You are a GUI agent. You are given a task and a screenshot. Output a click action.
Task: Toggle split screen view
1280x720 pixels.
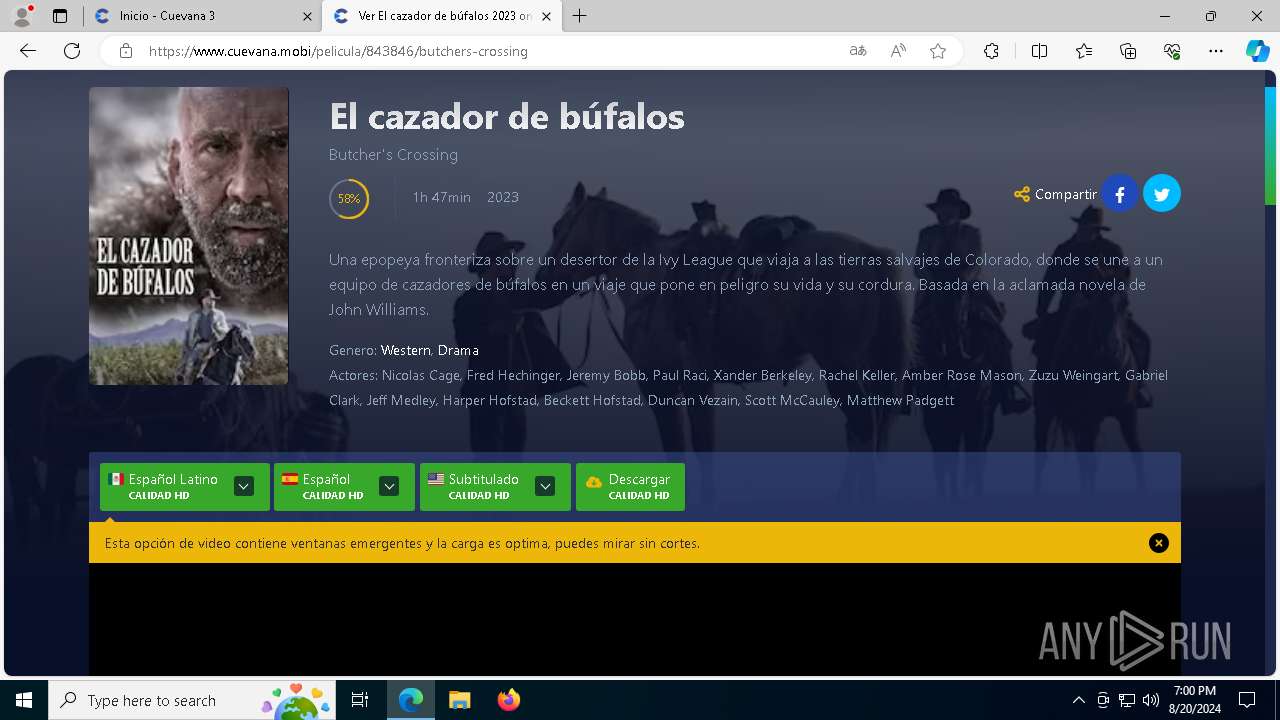[x=1039, y=51]
